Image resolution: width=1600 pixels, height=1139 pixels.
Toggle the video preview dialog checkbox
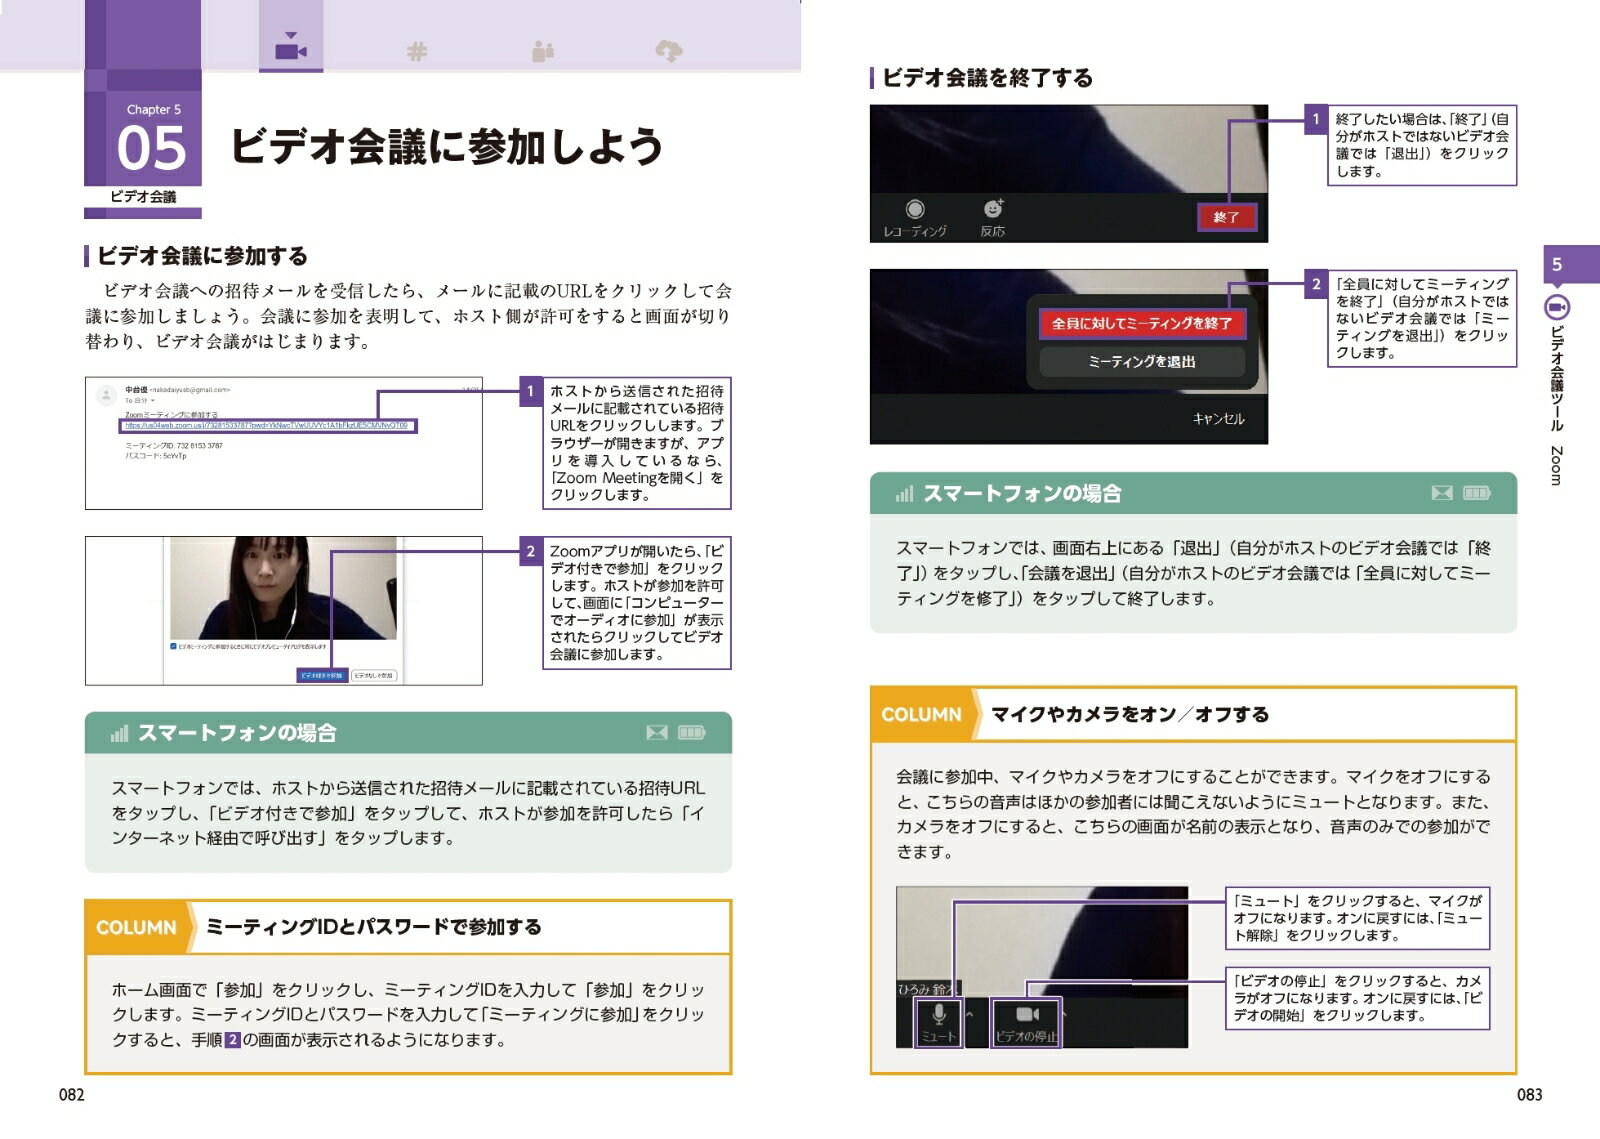(x=173, y=647)
